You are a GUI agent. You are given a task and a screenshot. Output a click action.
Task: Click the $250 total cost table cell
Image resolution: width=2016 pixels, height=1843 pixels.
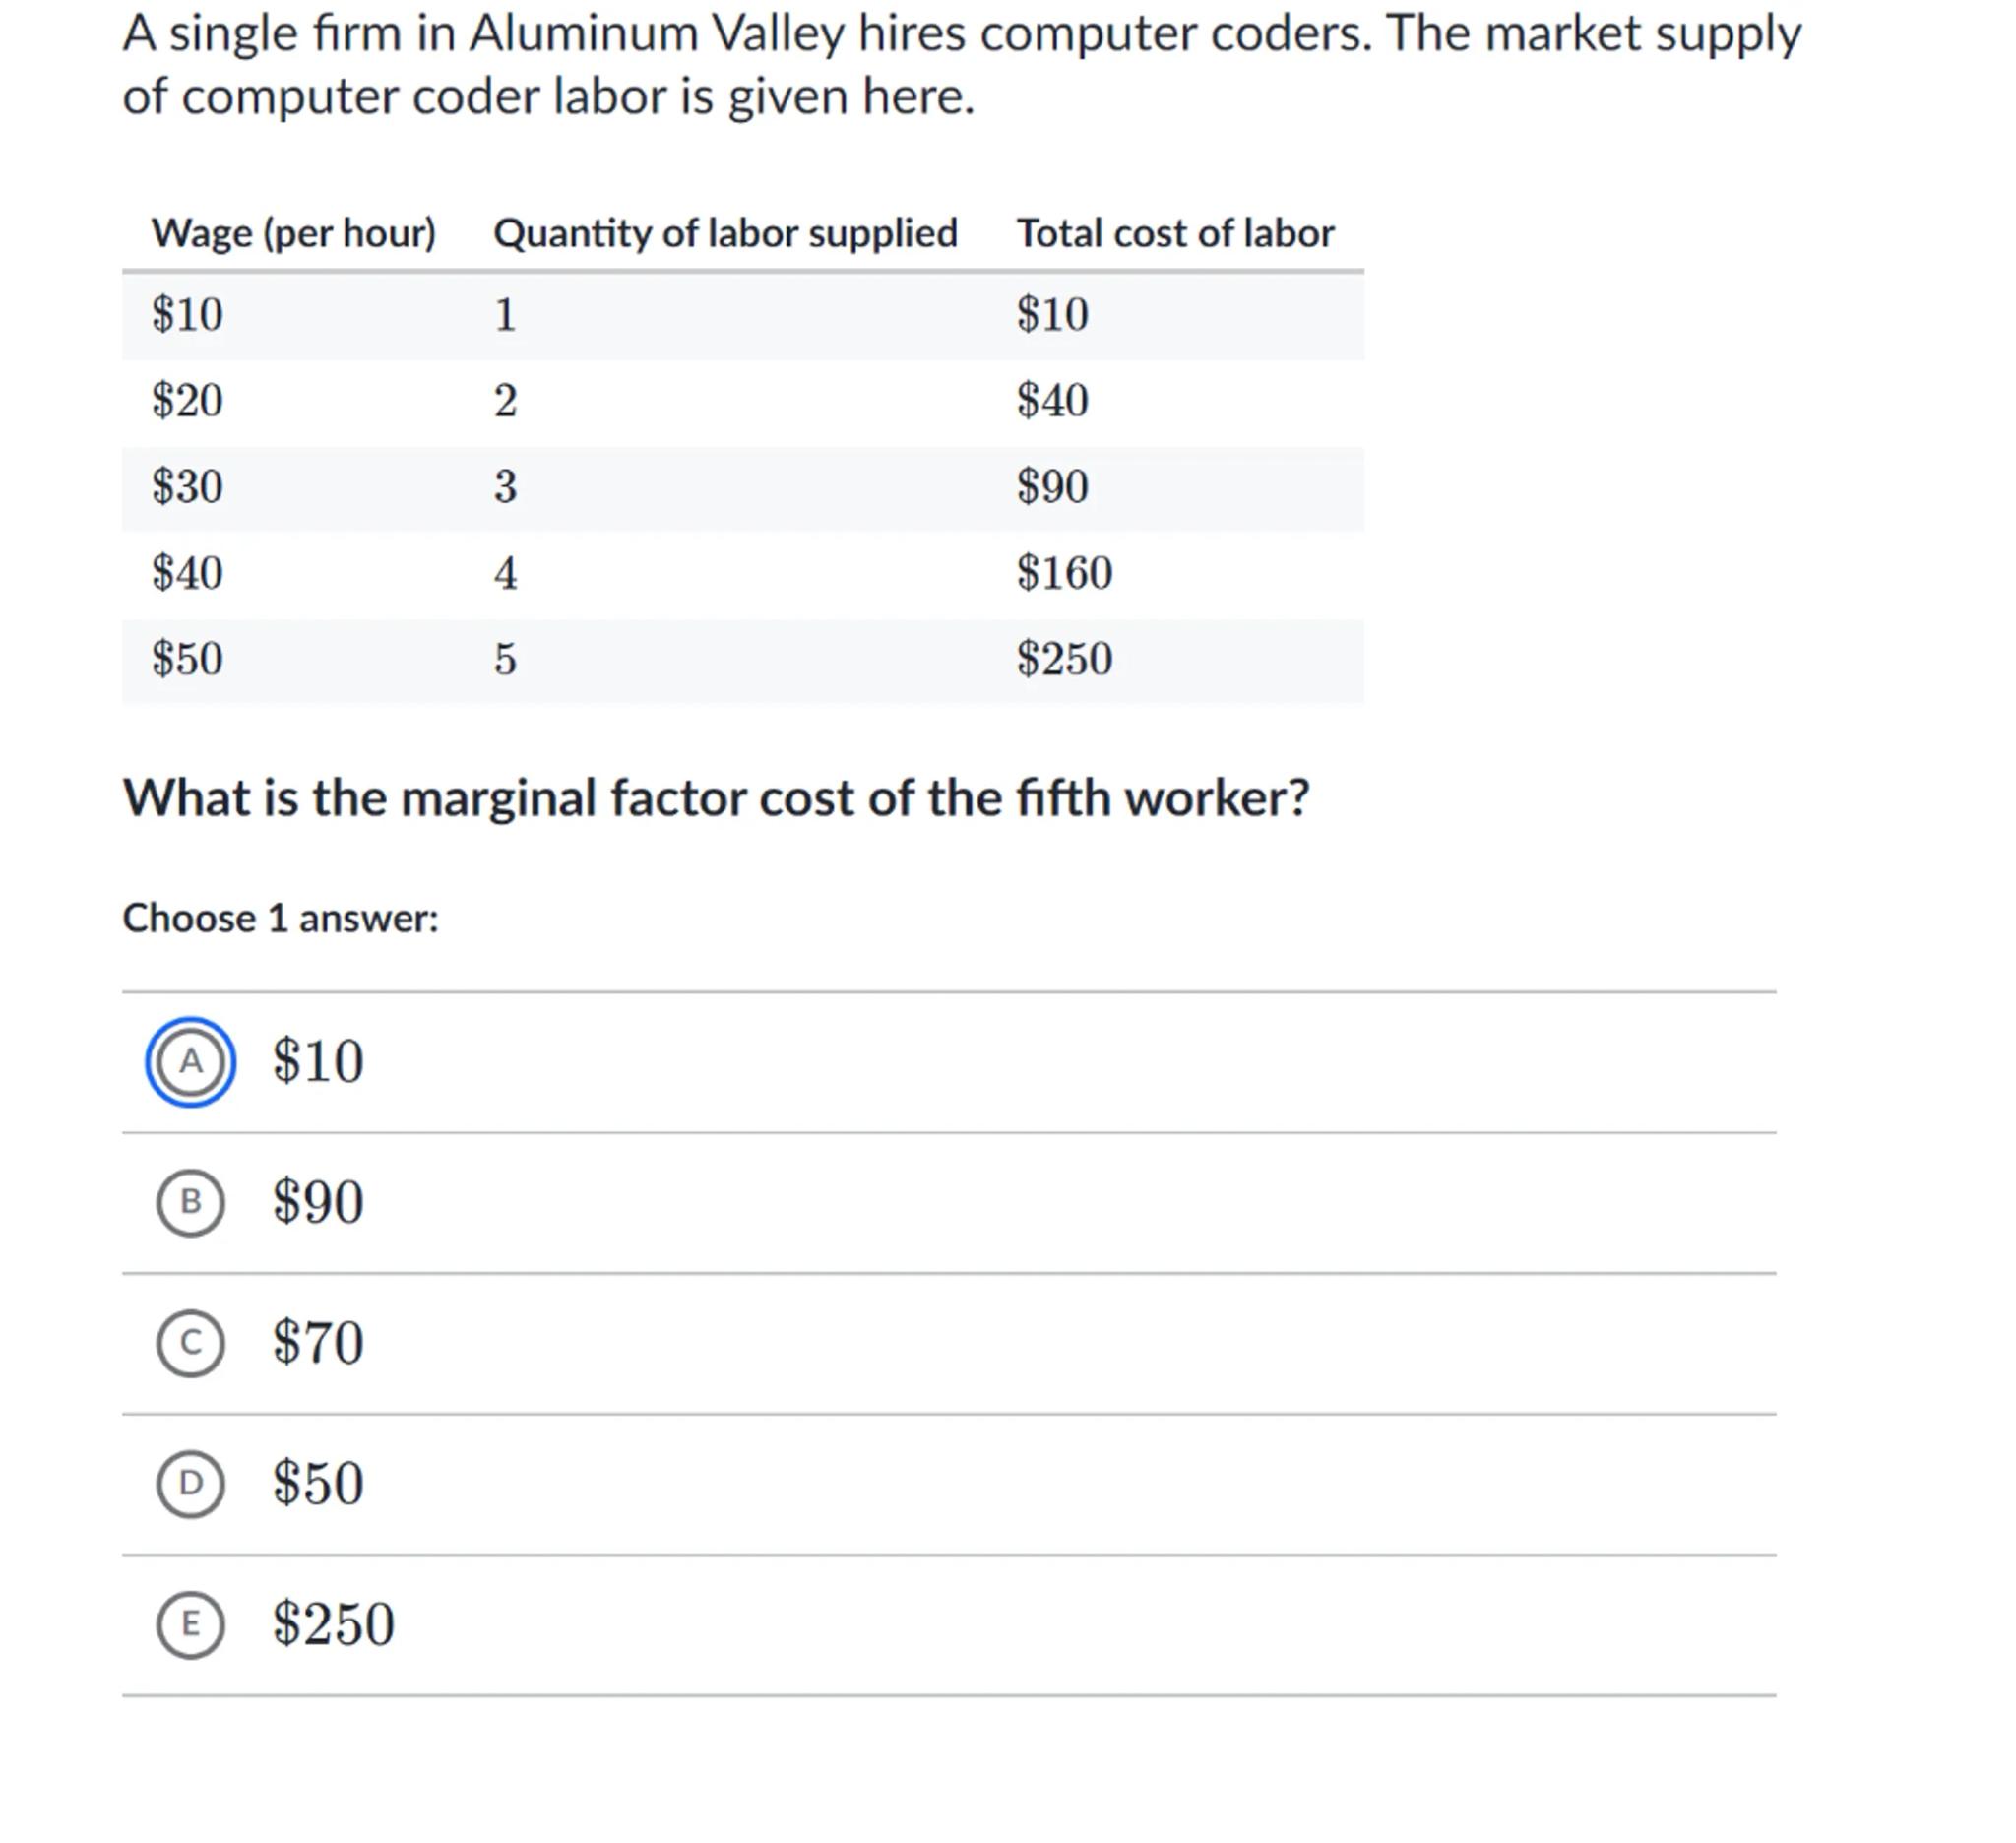[1064, 659]
